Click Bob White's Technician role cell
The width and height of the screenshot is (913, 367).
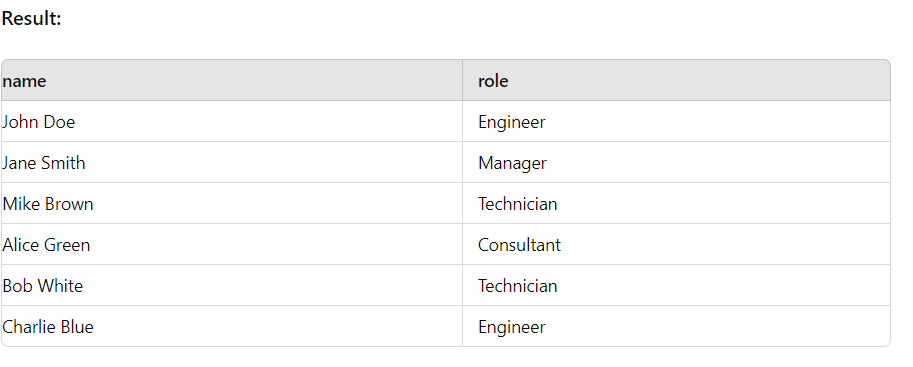pyautogui.click(x=676, y=285)
